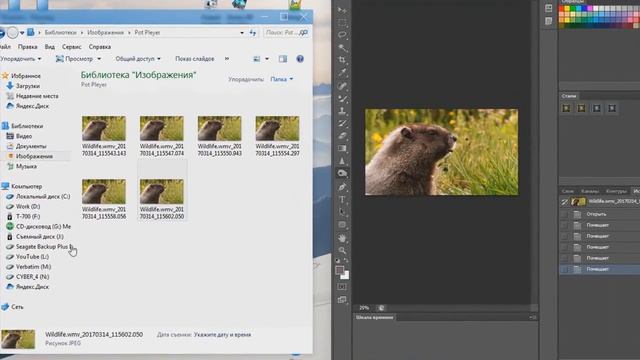Click Библиотеки in the address breadcrumb

click(x=60, y=33)
